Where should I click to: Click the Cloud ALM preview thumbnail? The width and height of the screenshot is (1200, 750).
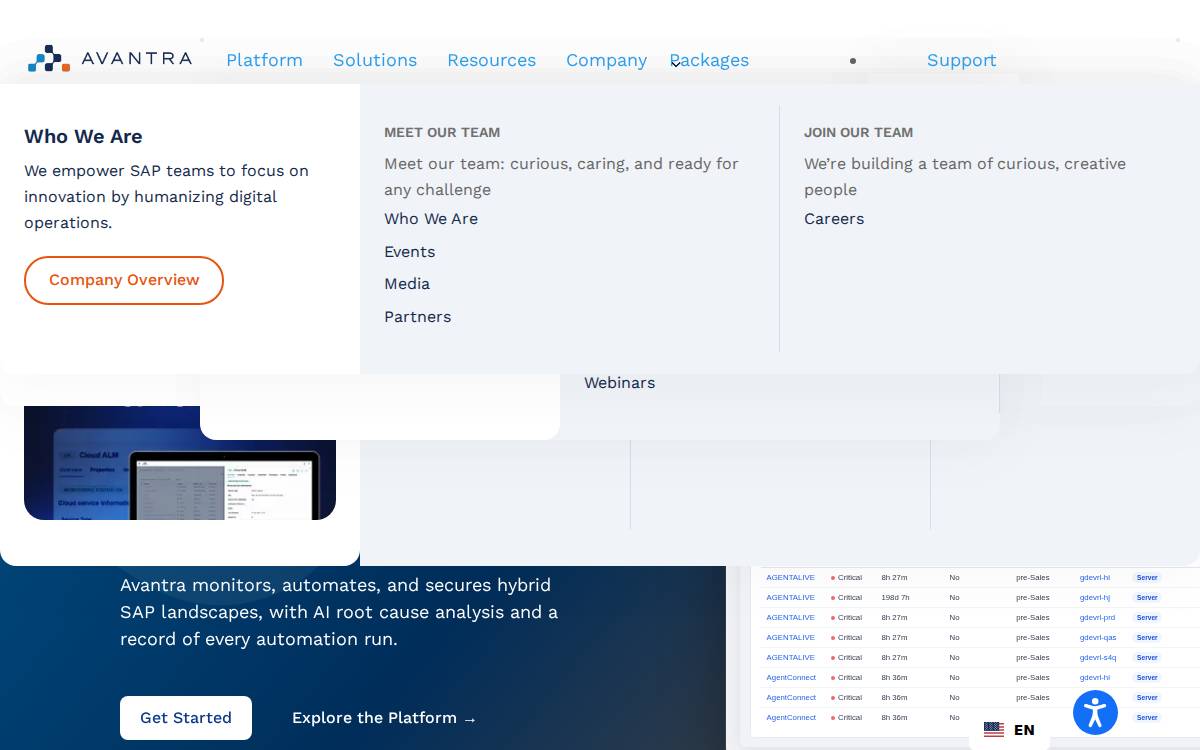180,463
